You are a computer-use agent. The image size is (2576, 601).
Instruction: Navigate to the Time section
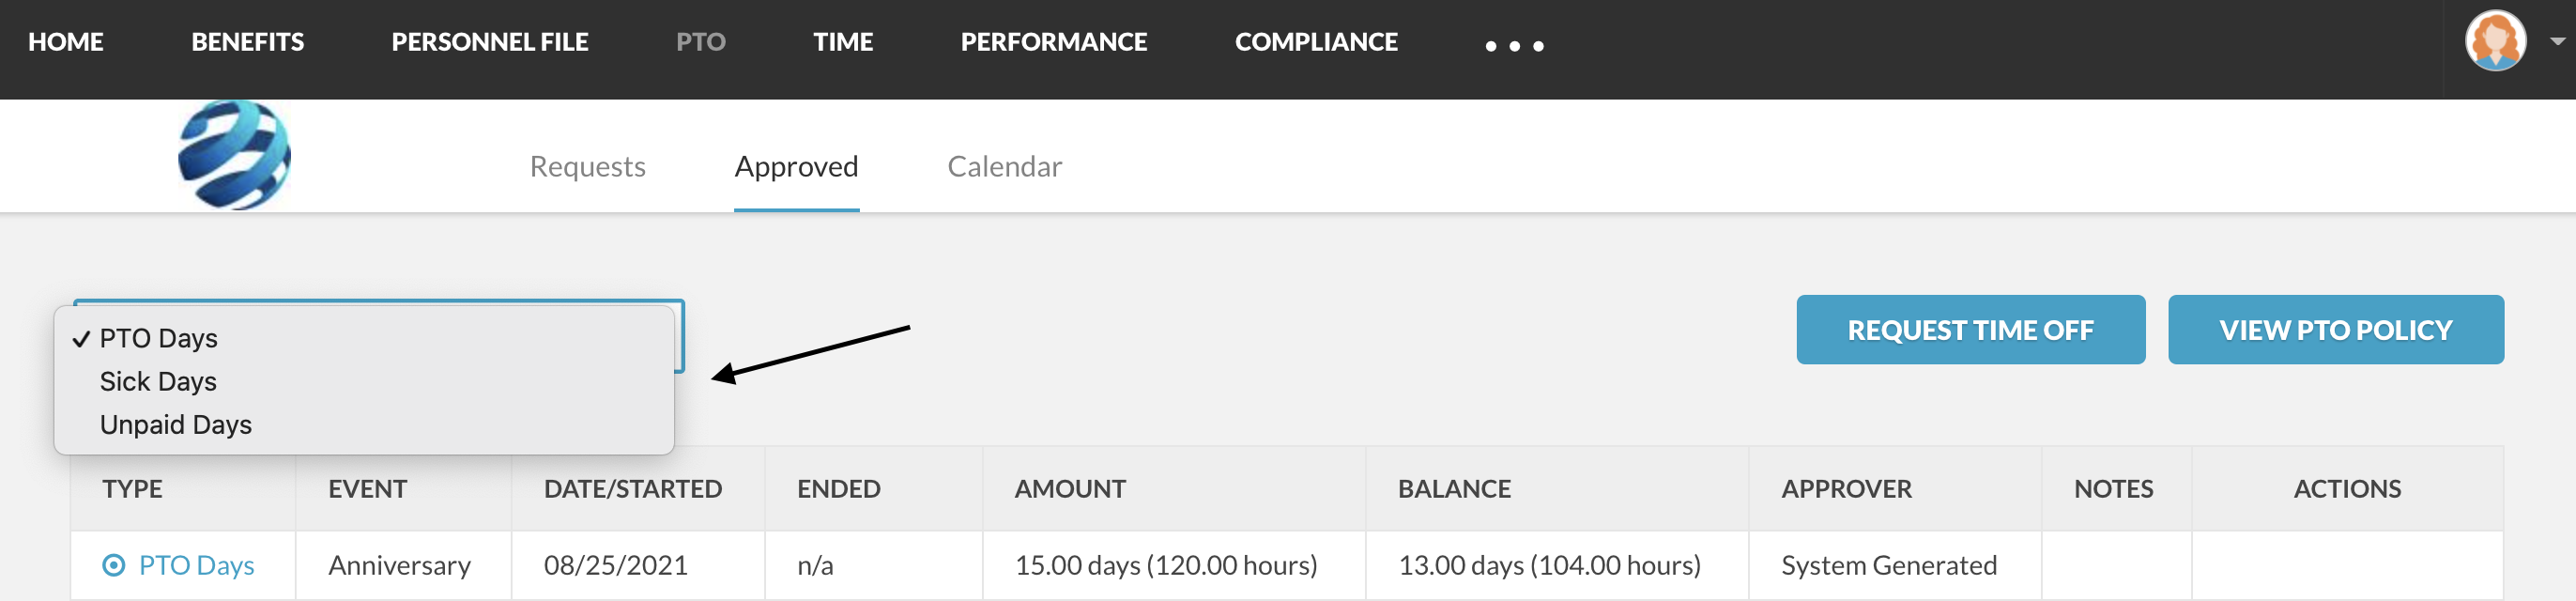(842, 42)
